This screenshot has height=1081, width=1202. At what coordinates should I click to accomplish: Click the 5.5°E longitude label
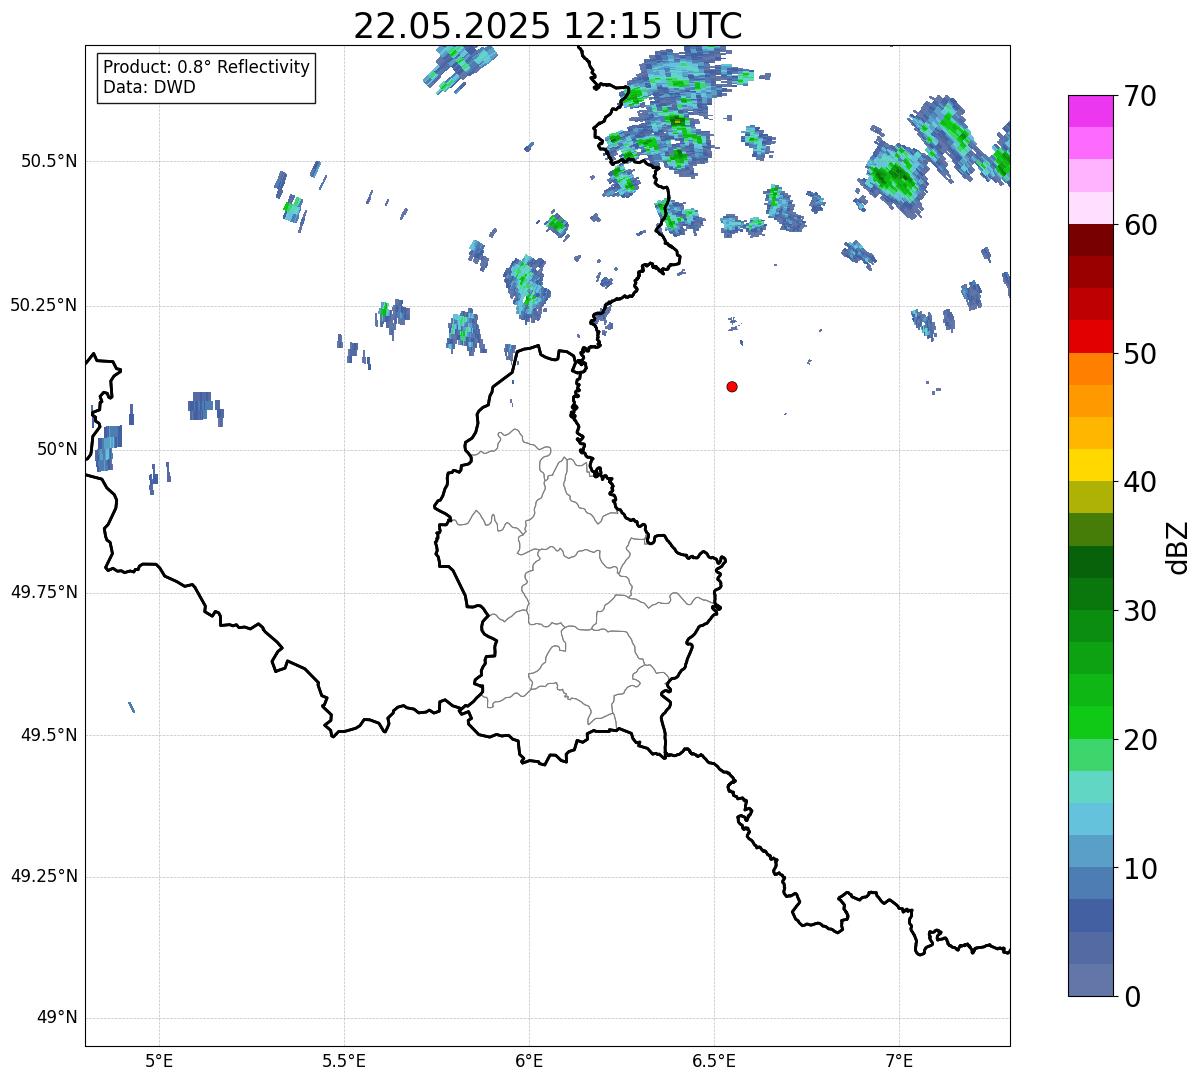(344, 1061)
